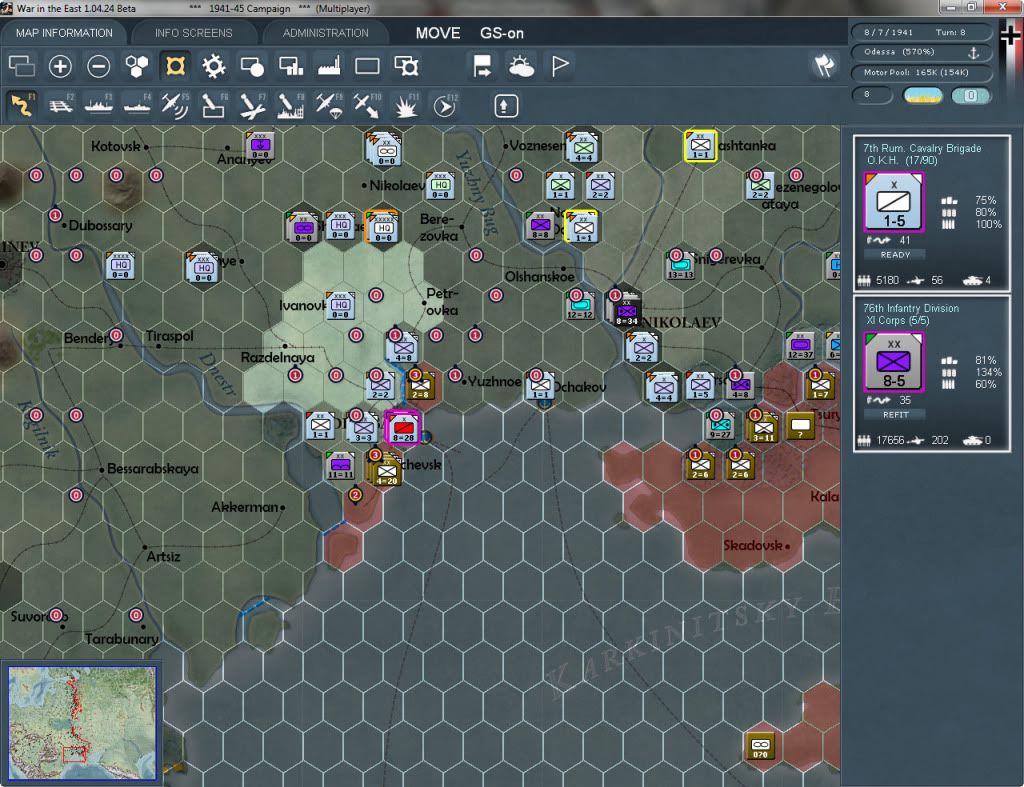Select the 11=11 unit counter near Bessarabskaya coast
1024x787 pixels.
click(x=340, y=466)
